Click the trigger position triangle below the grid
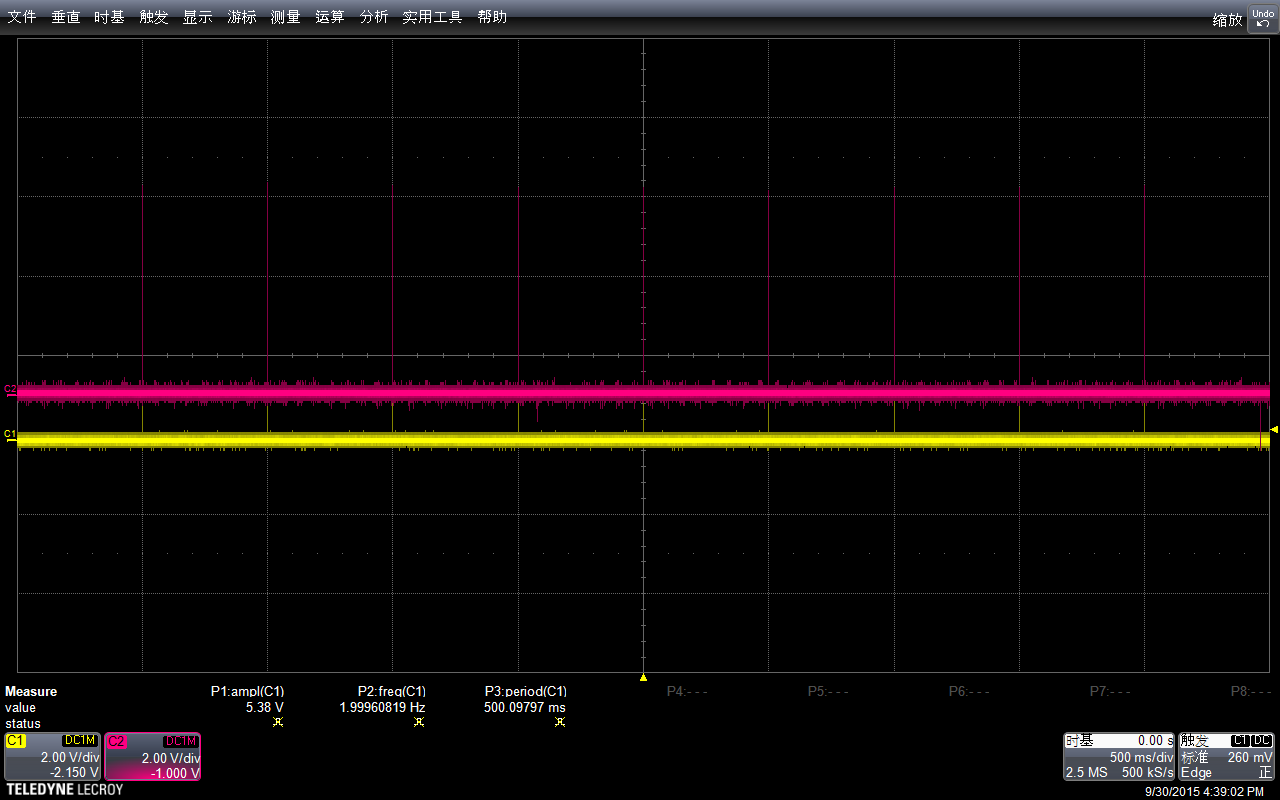The width and height of the screenshot is (1280, 800). click(x=643, y=677)
